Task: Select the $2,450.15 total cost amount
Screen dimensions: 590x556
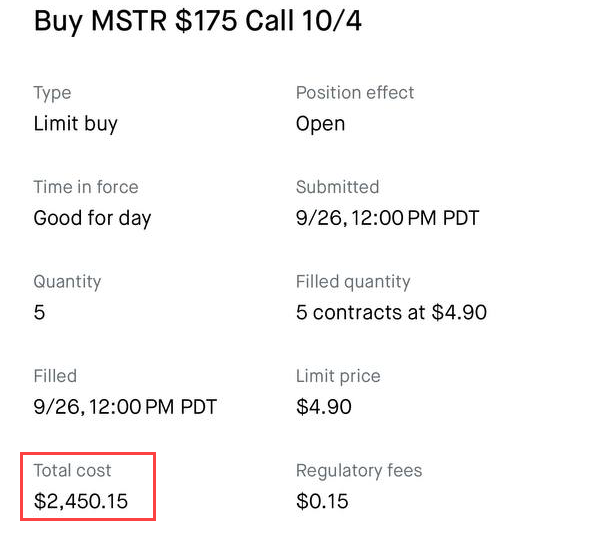Action: click(x=81, y=501)
